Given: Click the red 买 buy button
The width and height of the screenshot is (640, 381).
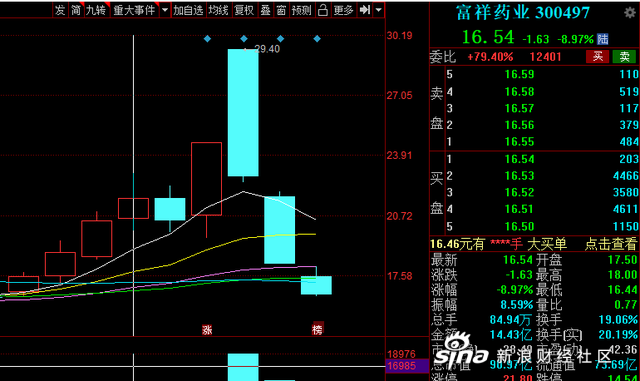Looking at the screenshot, I should point(598,57).
